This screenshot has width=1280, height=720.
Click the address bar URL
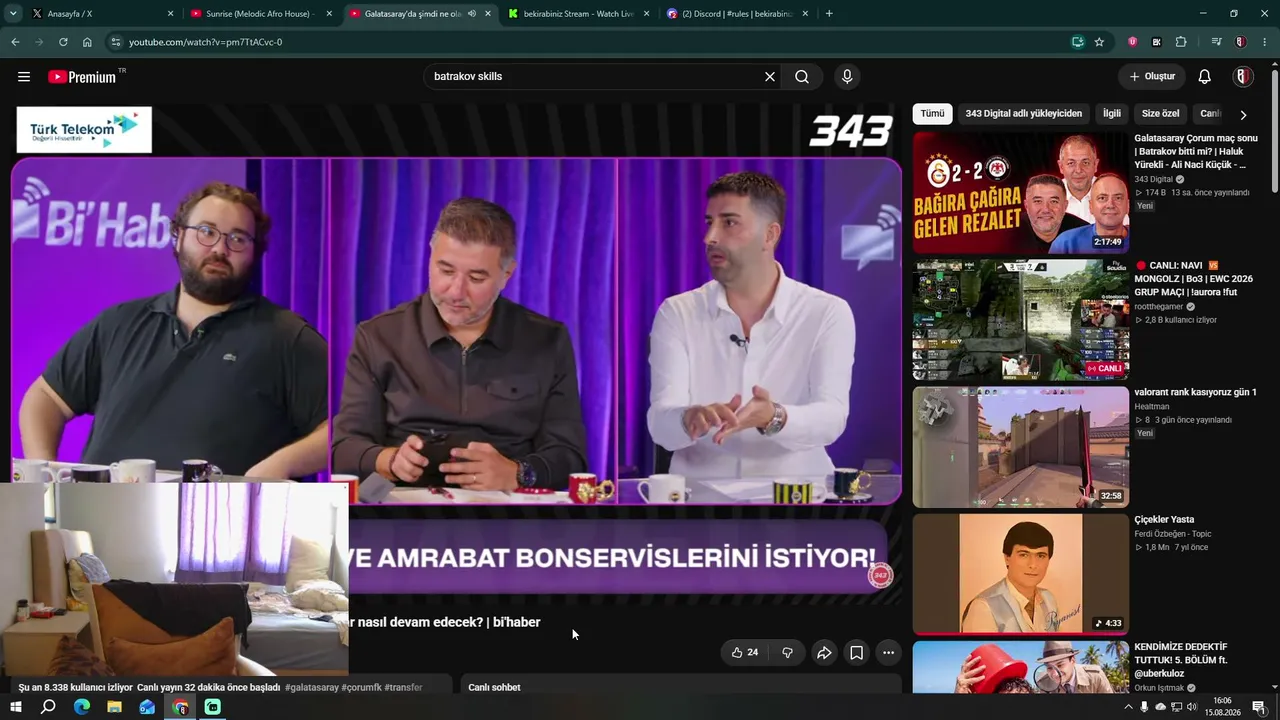[206, 42]
